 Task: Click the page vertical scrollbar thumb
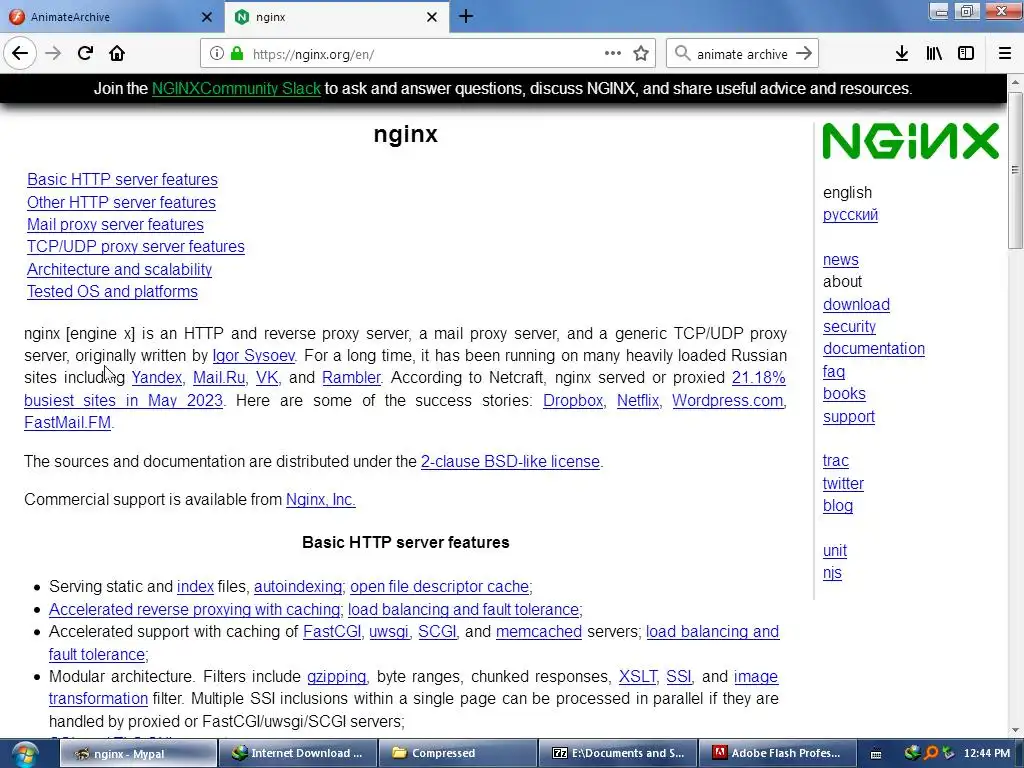tap(1015, 170)
